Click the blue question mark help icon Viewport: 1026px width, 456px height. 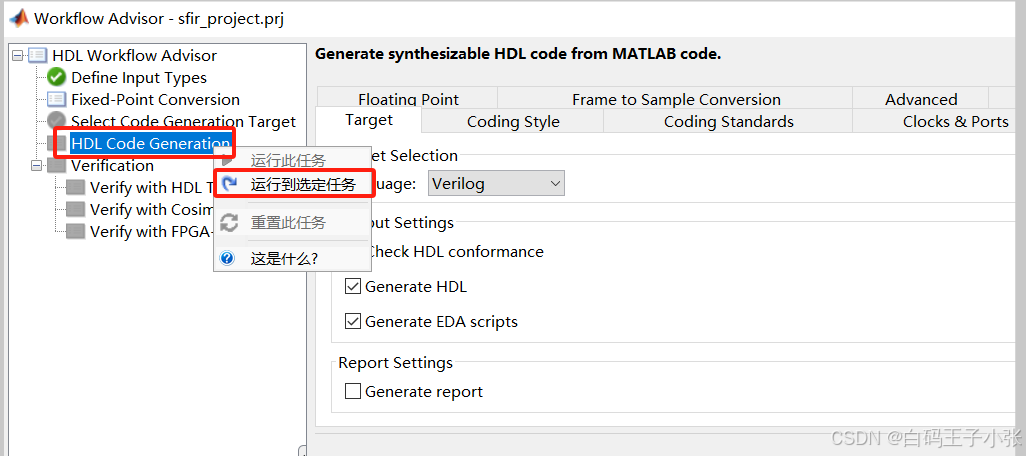pyautogui.click(x=228, y=258)
